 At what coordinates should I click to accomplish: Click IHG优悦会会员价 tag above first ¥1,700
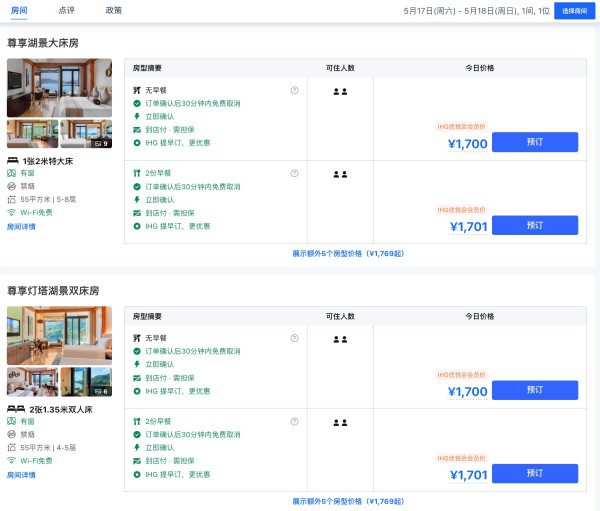tap(461, 127)
